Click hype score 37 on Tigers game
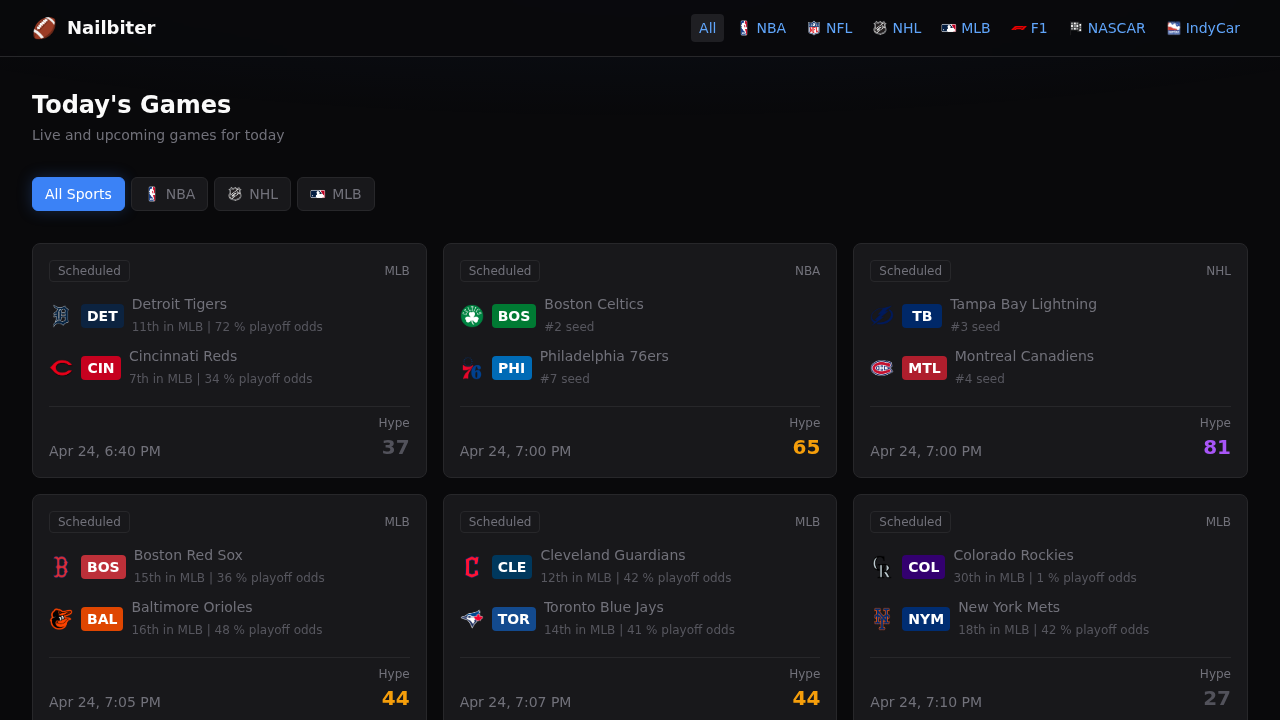Viewport: 1280px width, 720px height. pyautogui.click(x=396, y=447)
